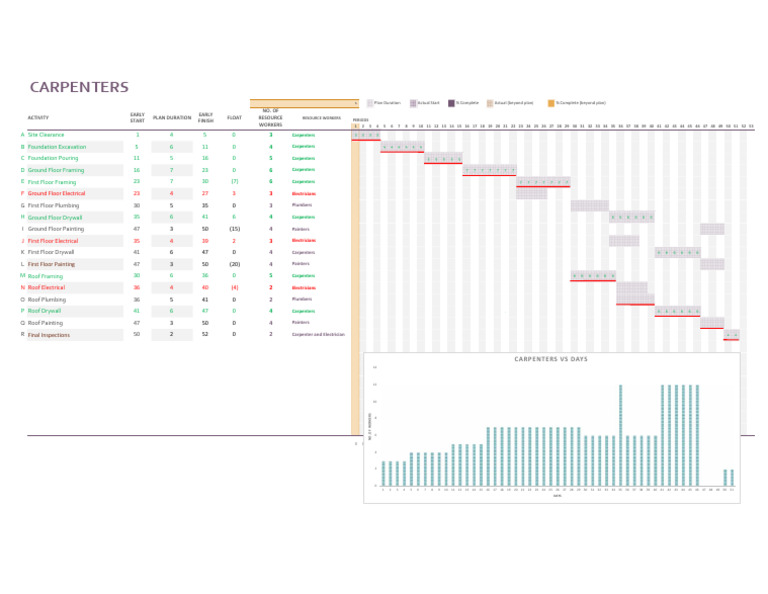This screenshot has height=594, width=768.
Task: Select the First Floor Electrical activity
Action: tap(53, 241)
